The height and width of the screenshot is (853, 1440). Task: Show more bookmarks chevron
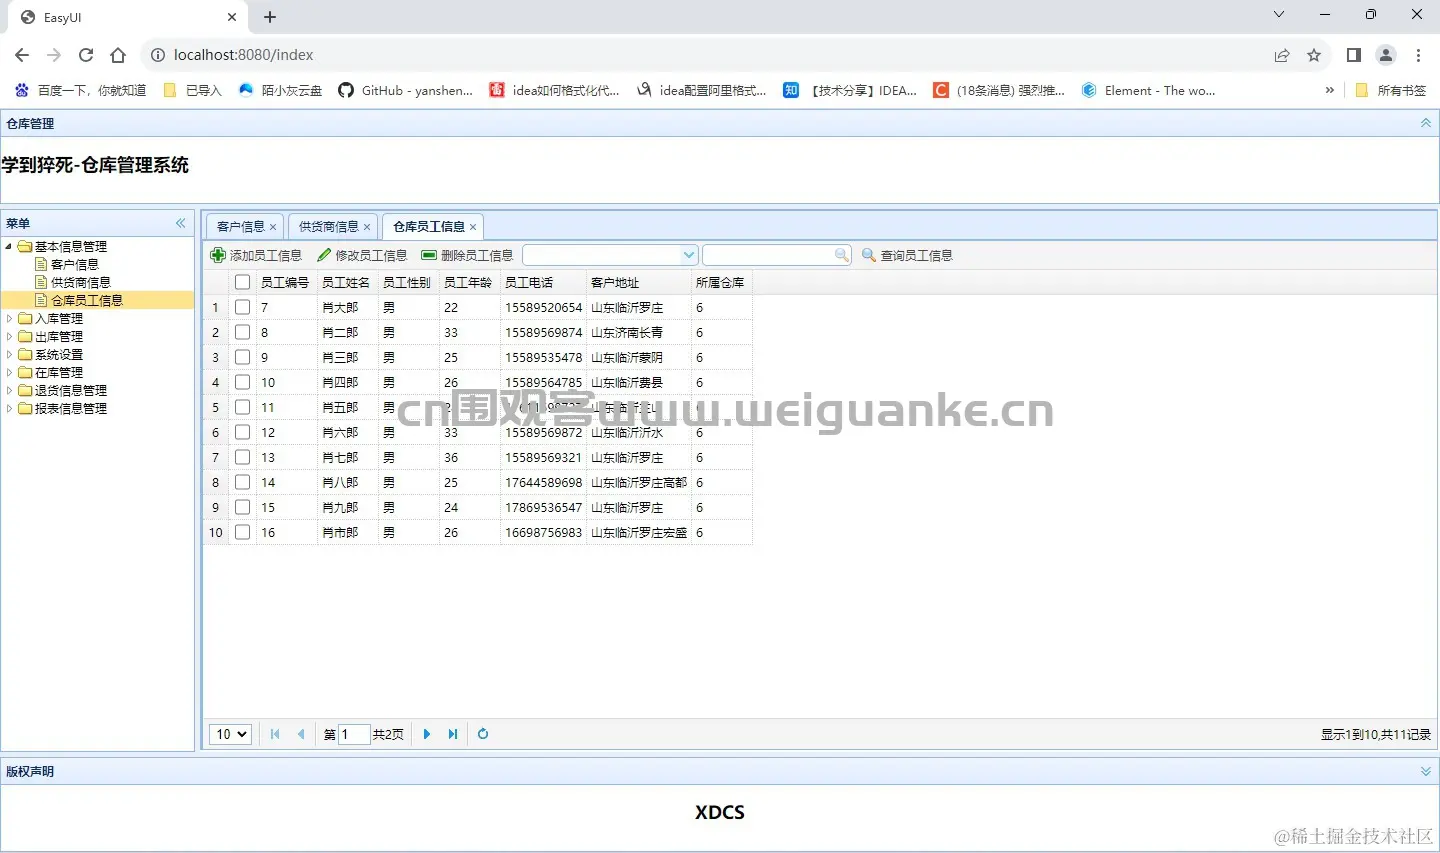[1329, 90]
